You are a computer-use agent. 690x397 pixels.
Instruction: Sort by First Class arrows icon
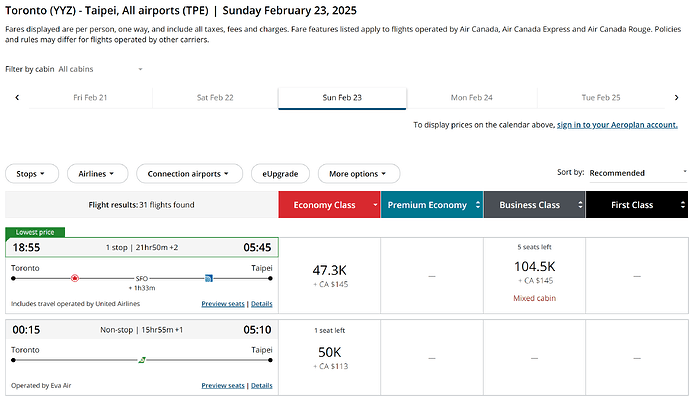point(683,205)
